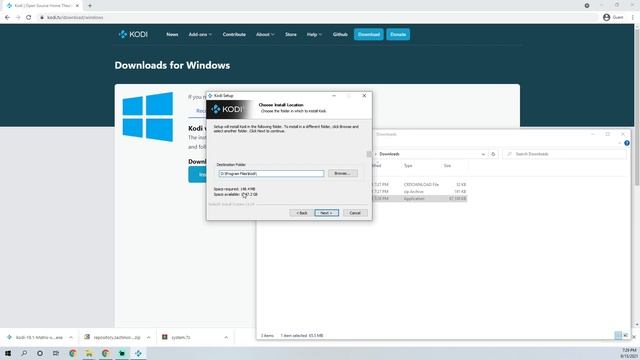Click the Destination Folder path field
This screenshot has height=360, width=640.
tap(271, 173)
